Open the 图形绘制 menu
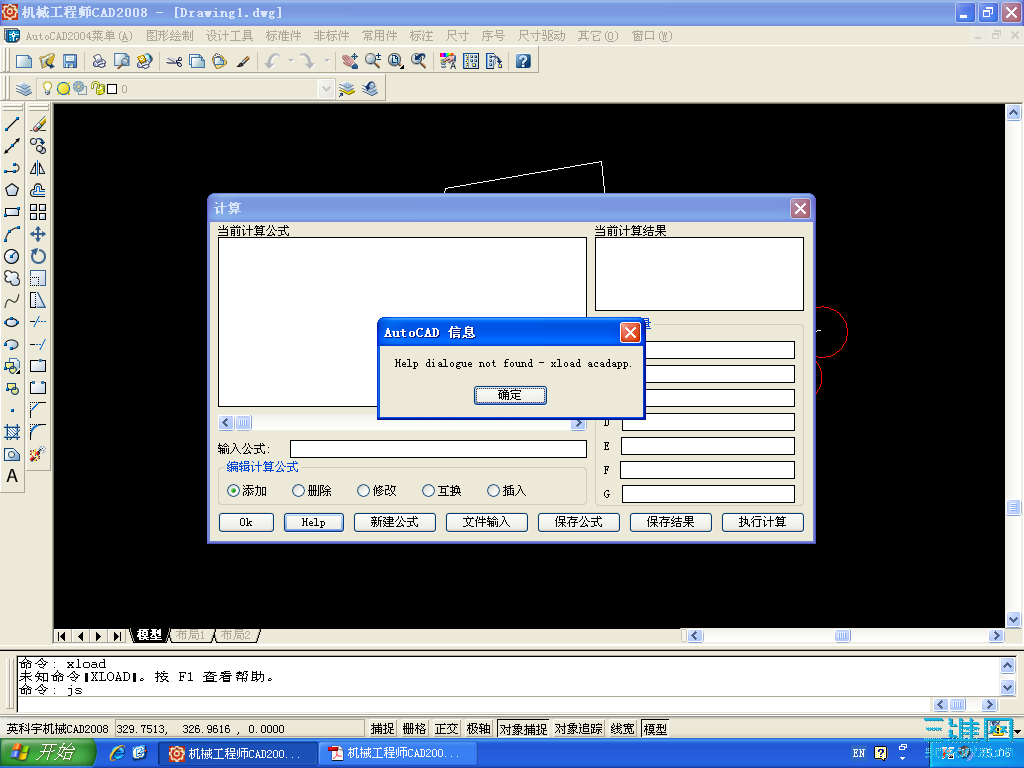The height and width of the screenshot is (768, 1024). tap(170, 36)
